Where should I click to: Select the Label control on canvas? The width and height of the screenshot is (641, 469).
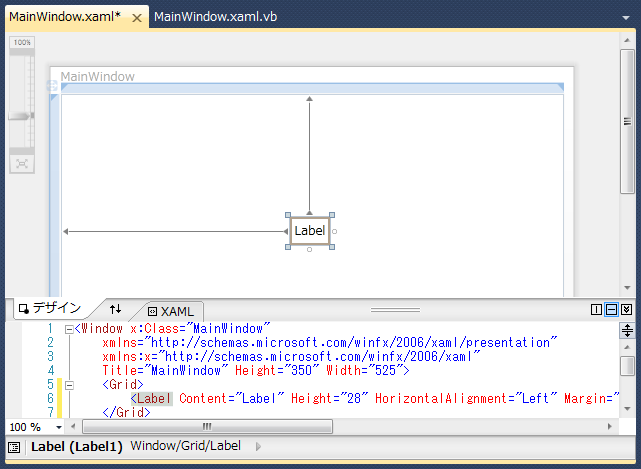[310, 231]
